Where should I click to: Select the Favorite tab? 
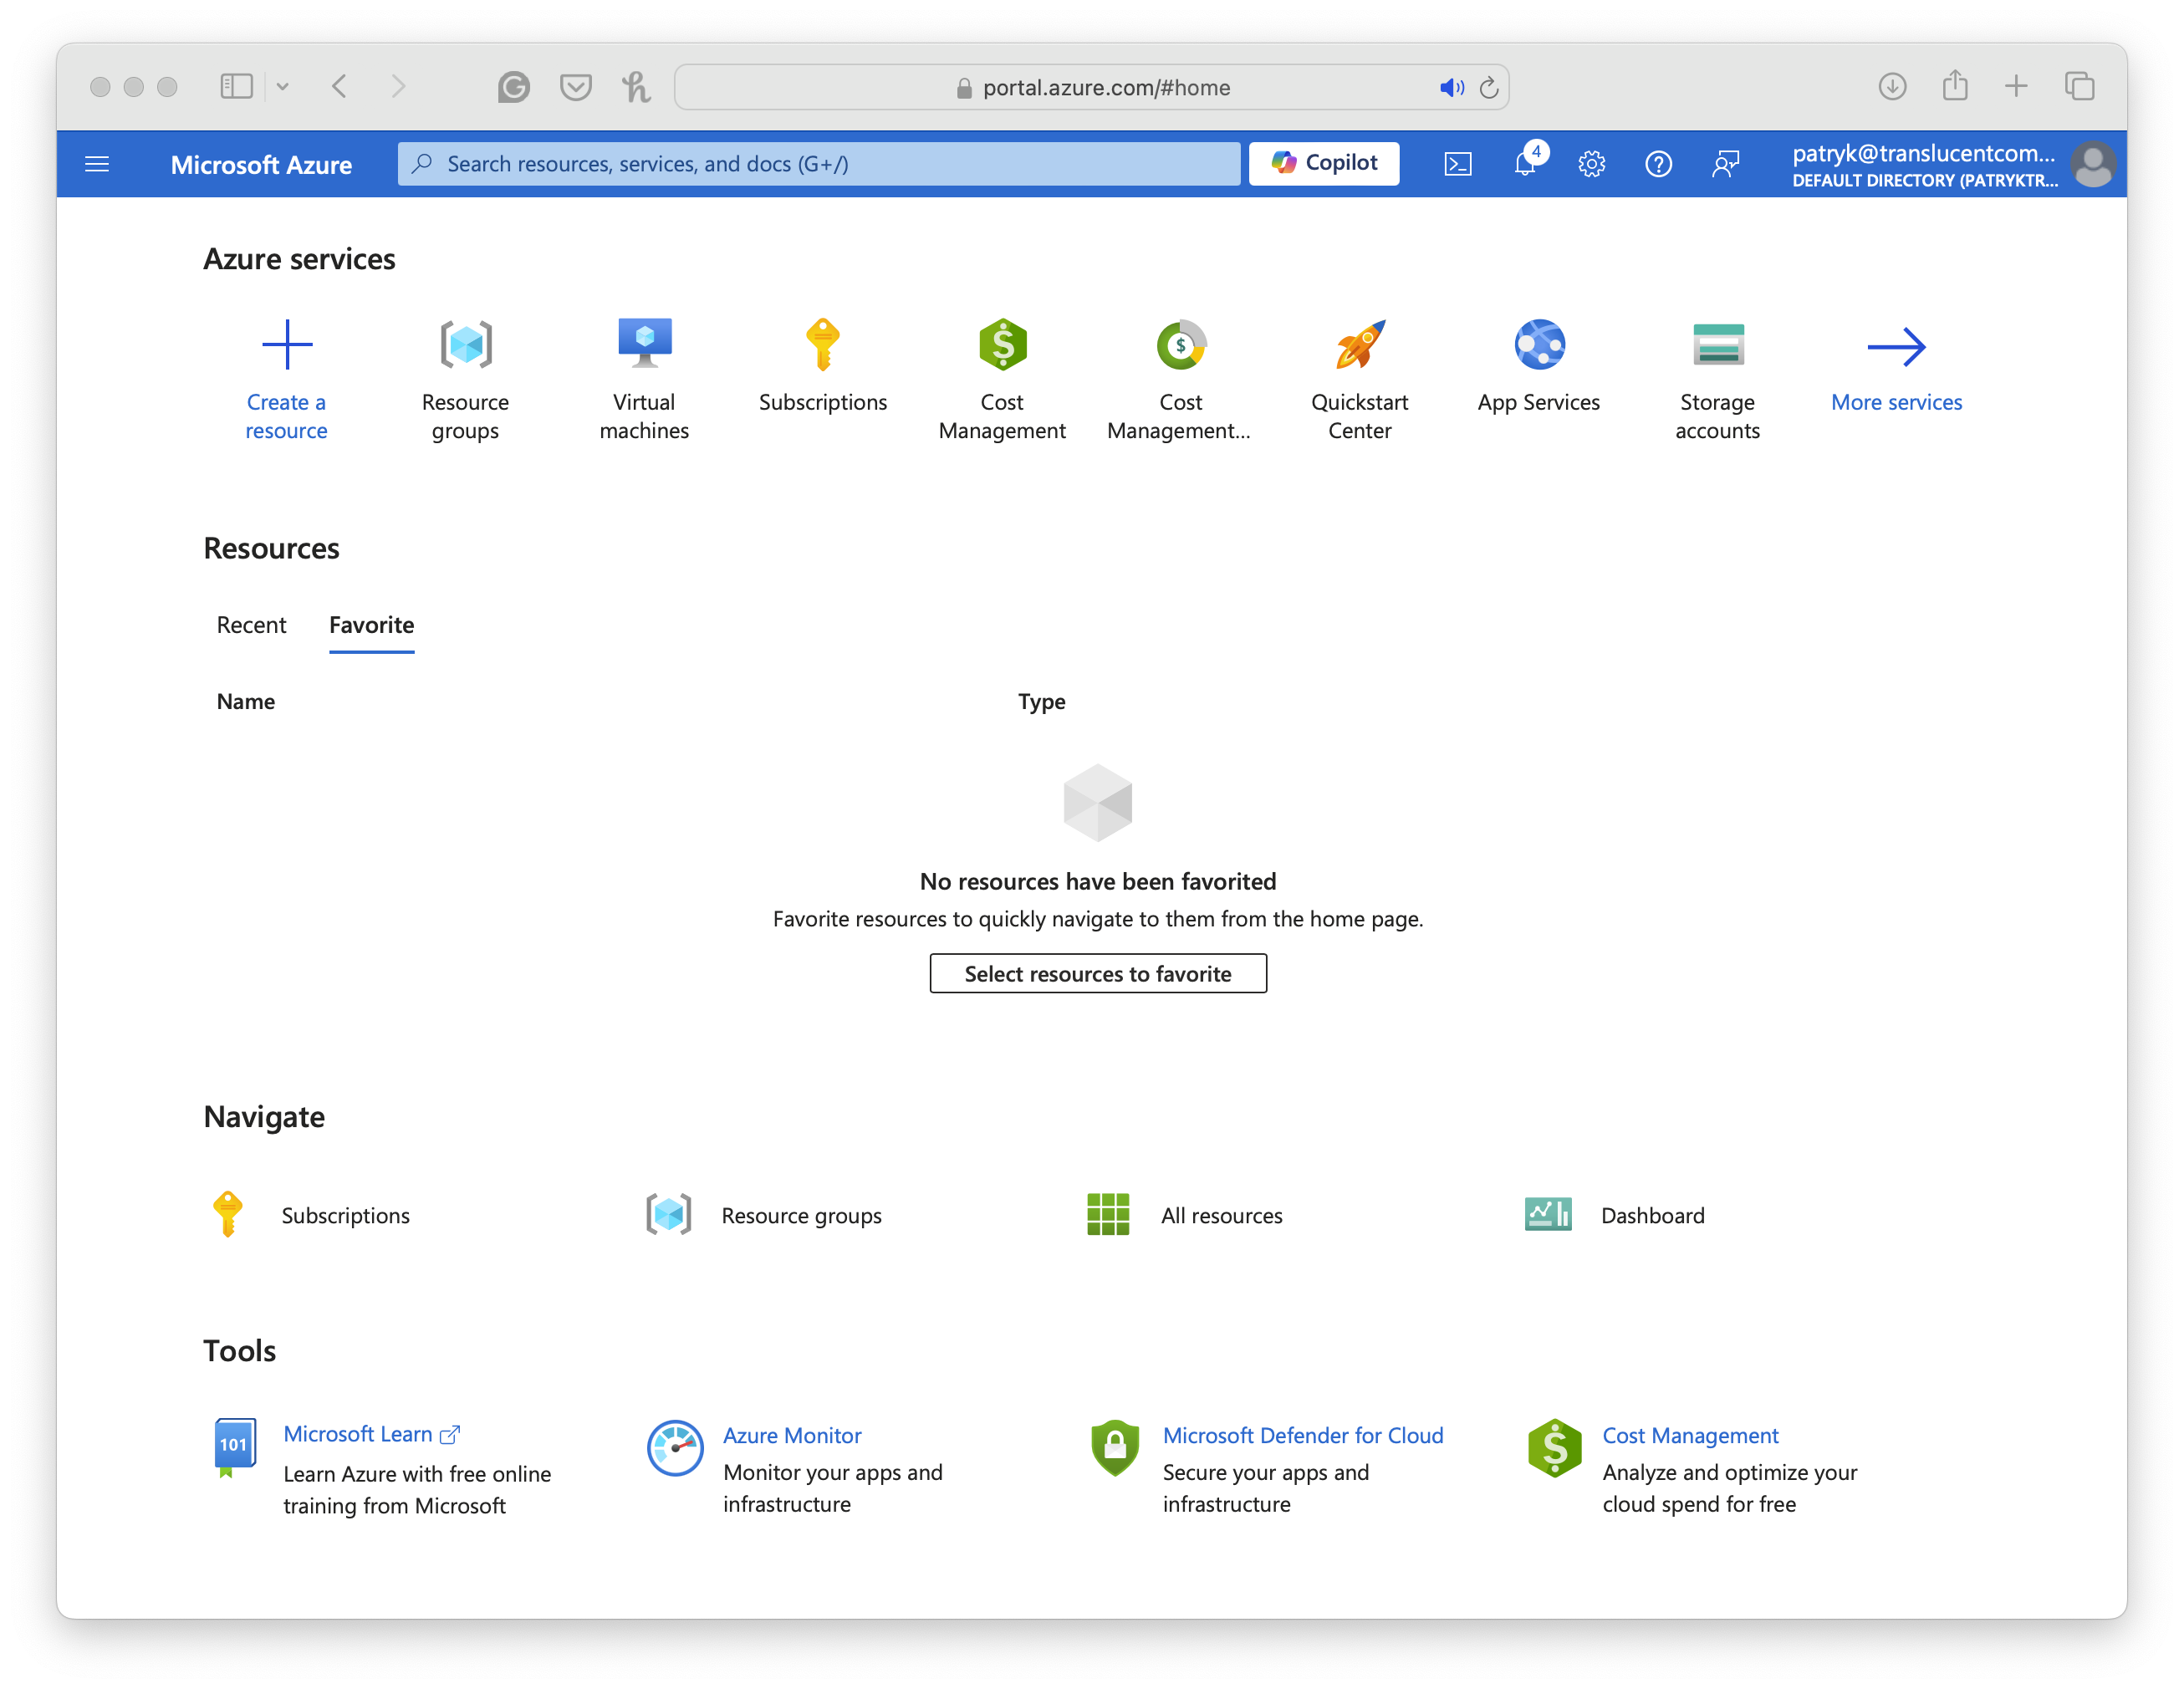tap(371, 625)
